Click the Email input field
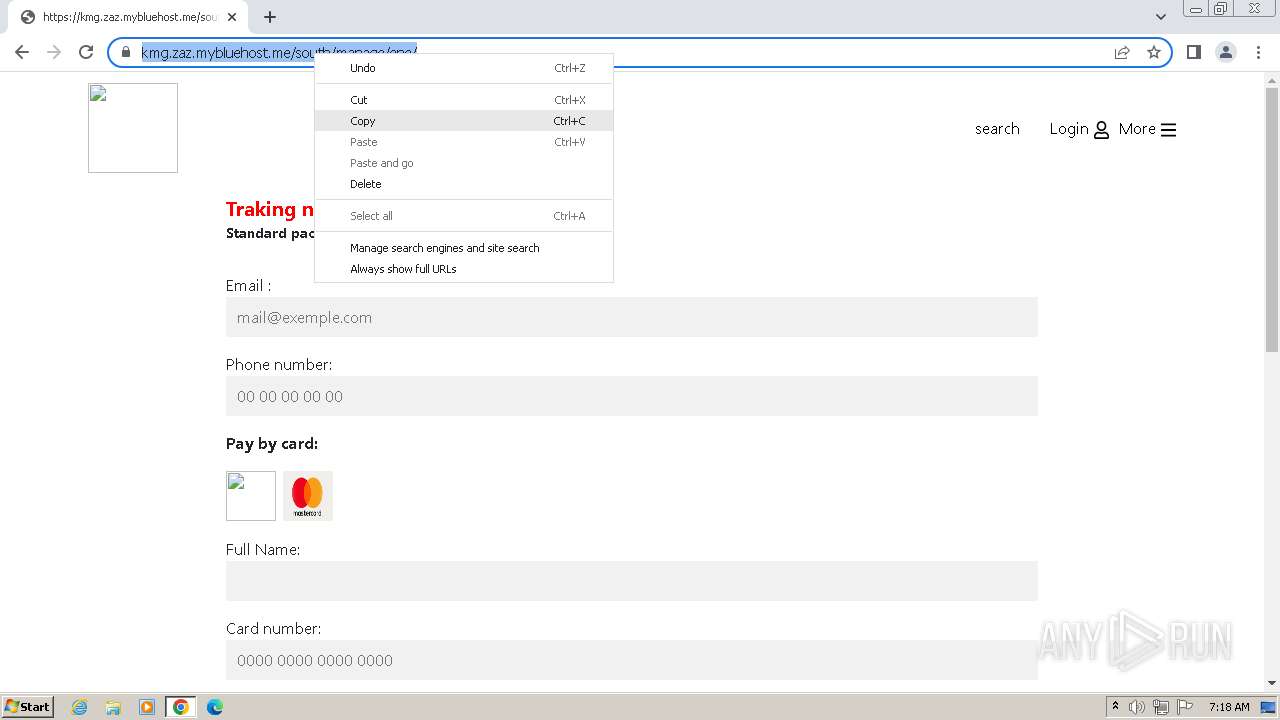Viewport: 1280px width, 720px height. click(632, 317)
